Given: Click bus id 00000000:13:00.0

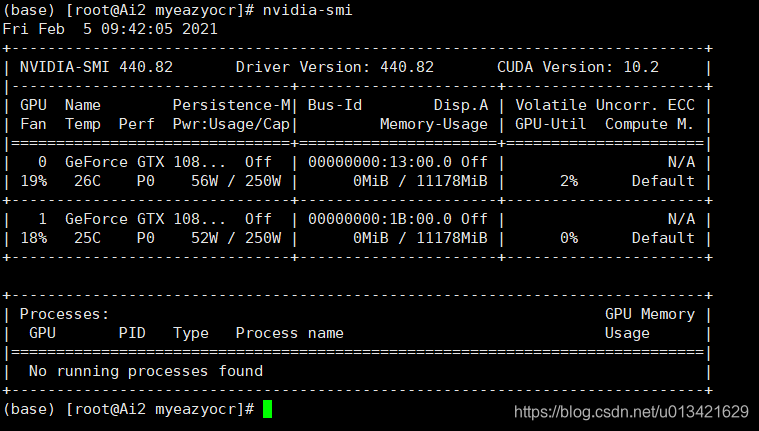Looking at the screenshot, I should [x=380, y=162].
